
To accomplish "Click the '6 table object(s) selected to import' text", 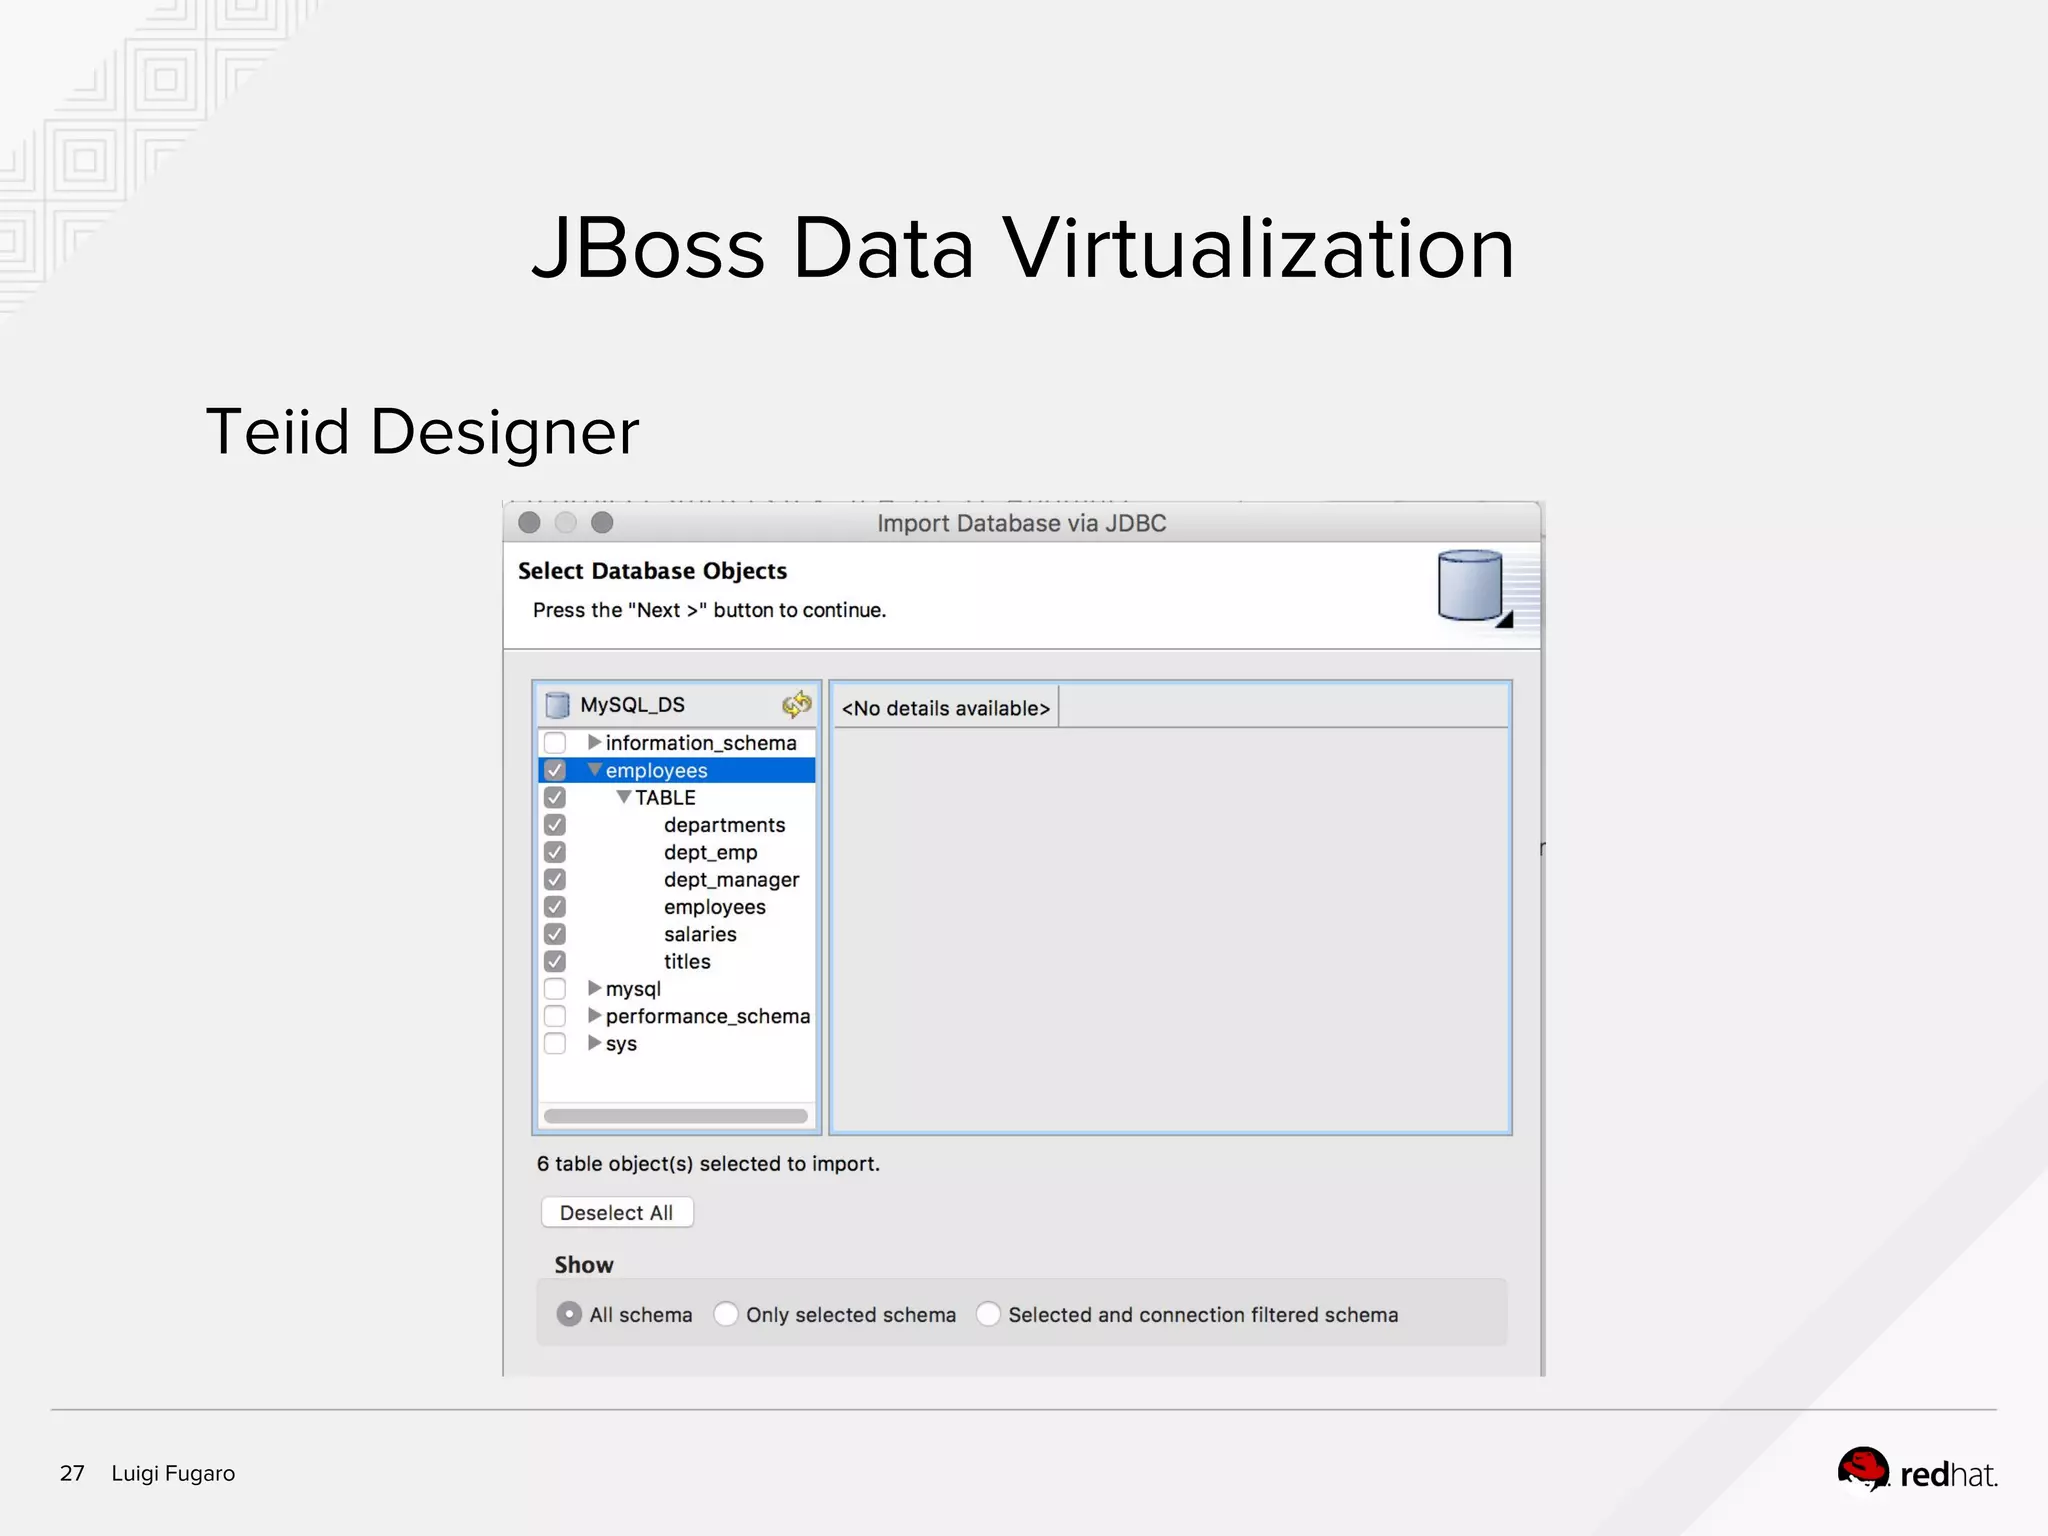I will pos(708,1164).
